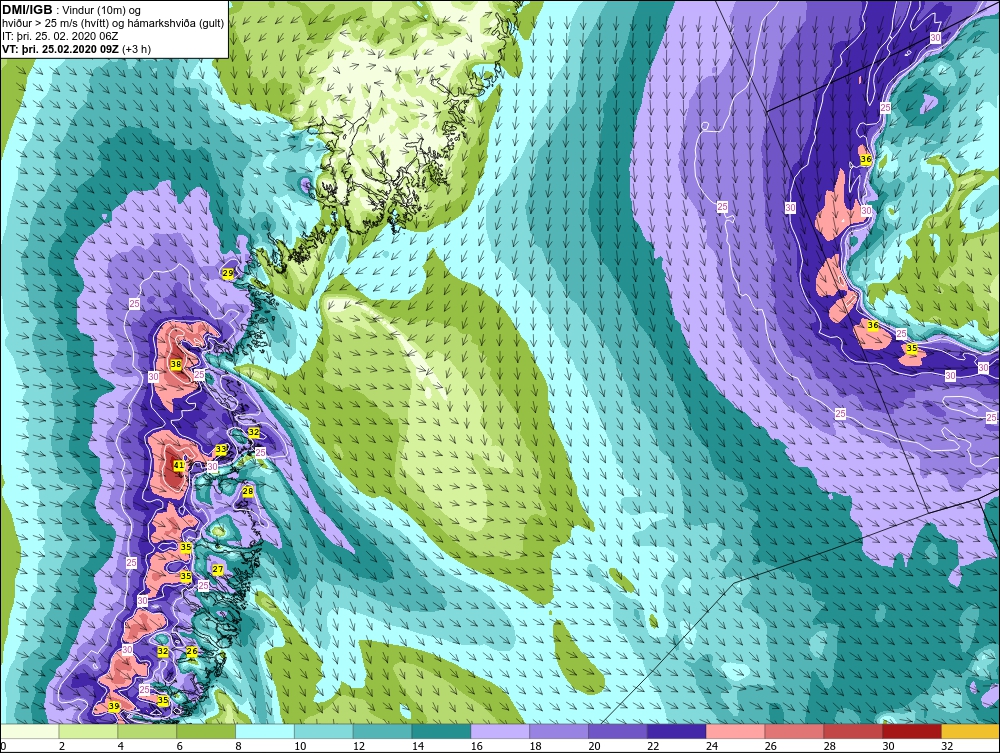Image resolution: width=1000 pixels, height=753 pixels.
Task: Select the colour scale label 32
Action: [x=947, y=746]
